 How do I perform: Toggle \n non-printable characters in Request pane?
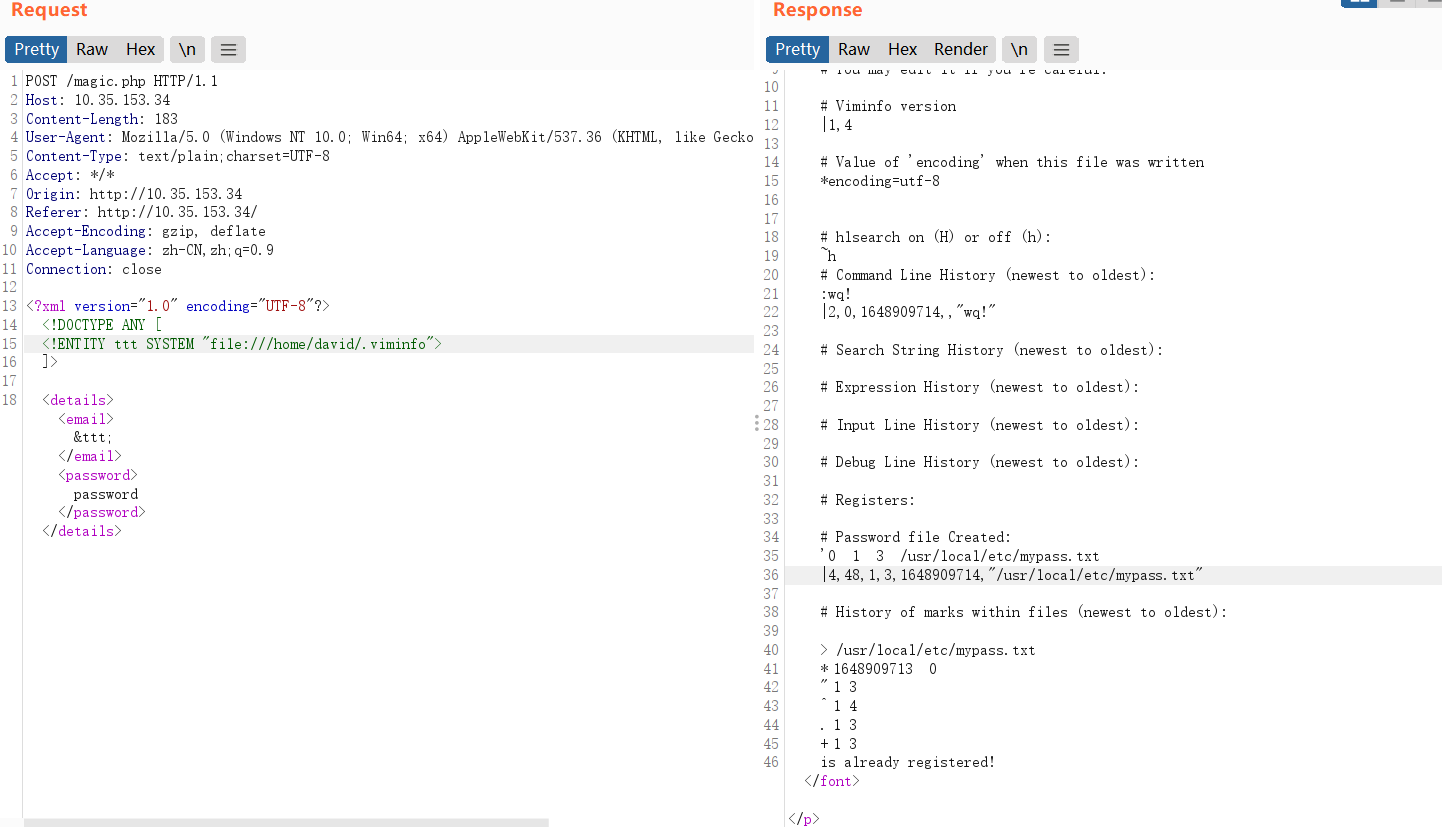click(x=187, y=49)
